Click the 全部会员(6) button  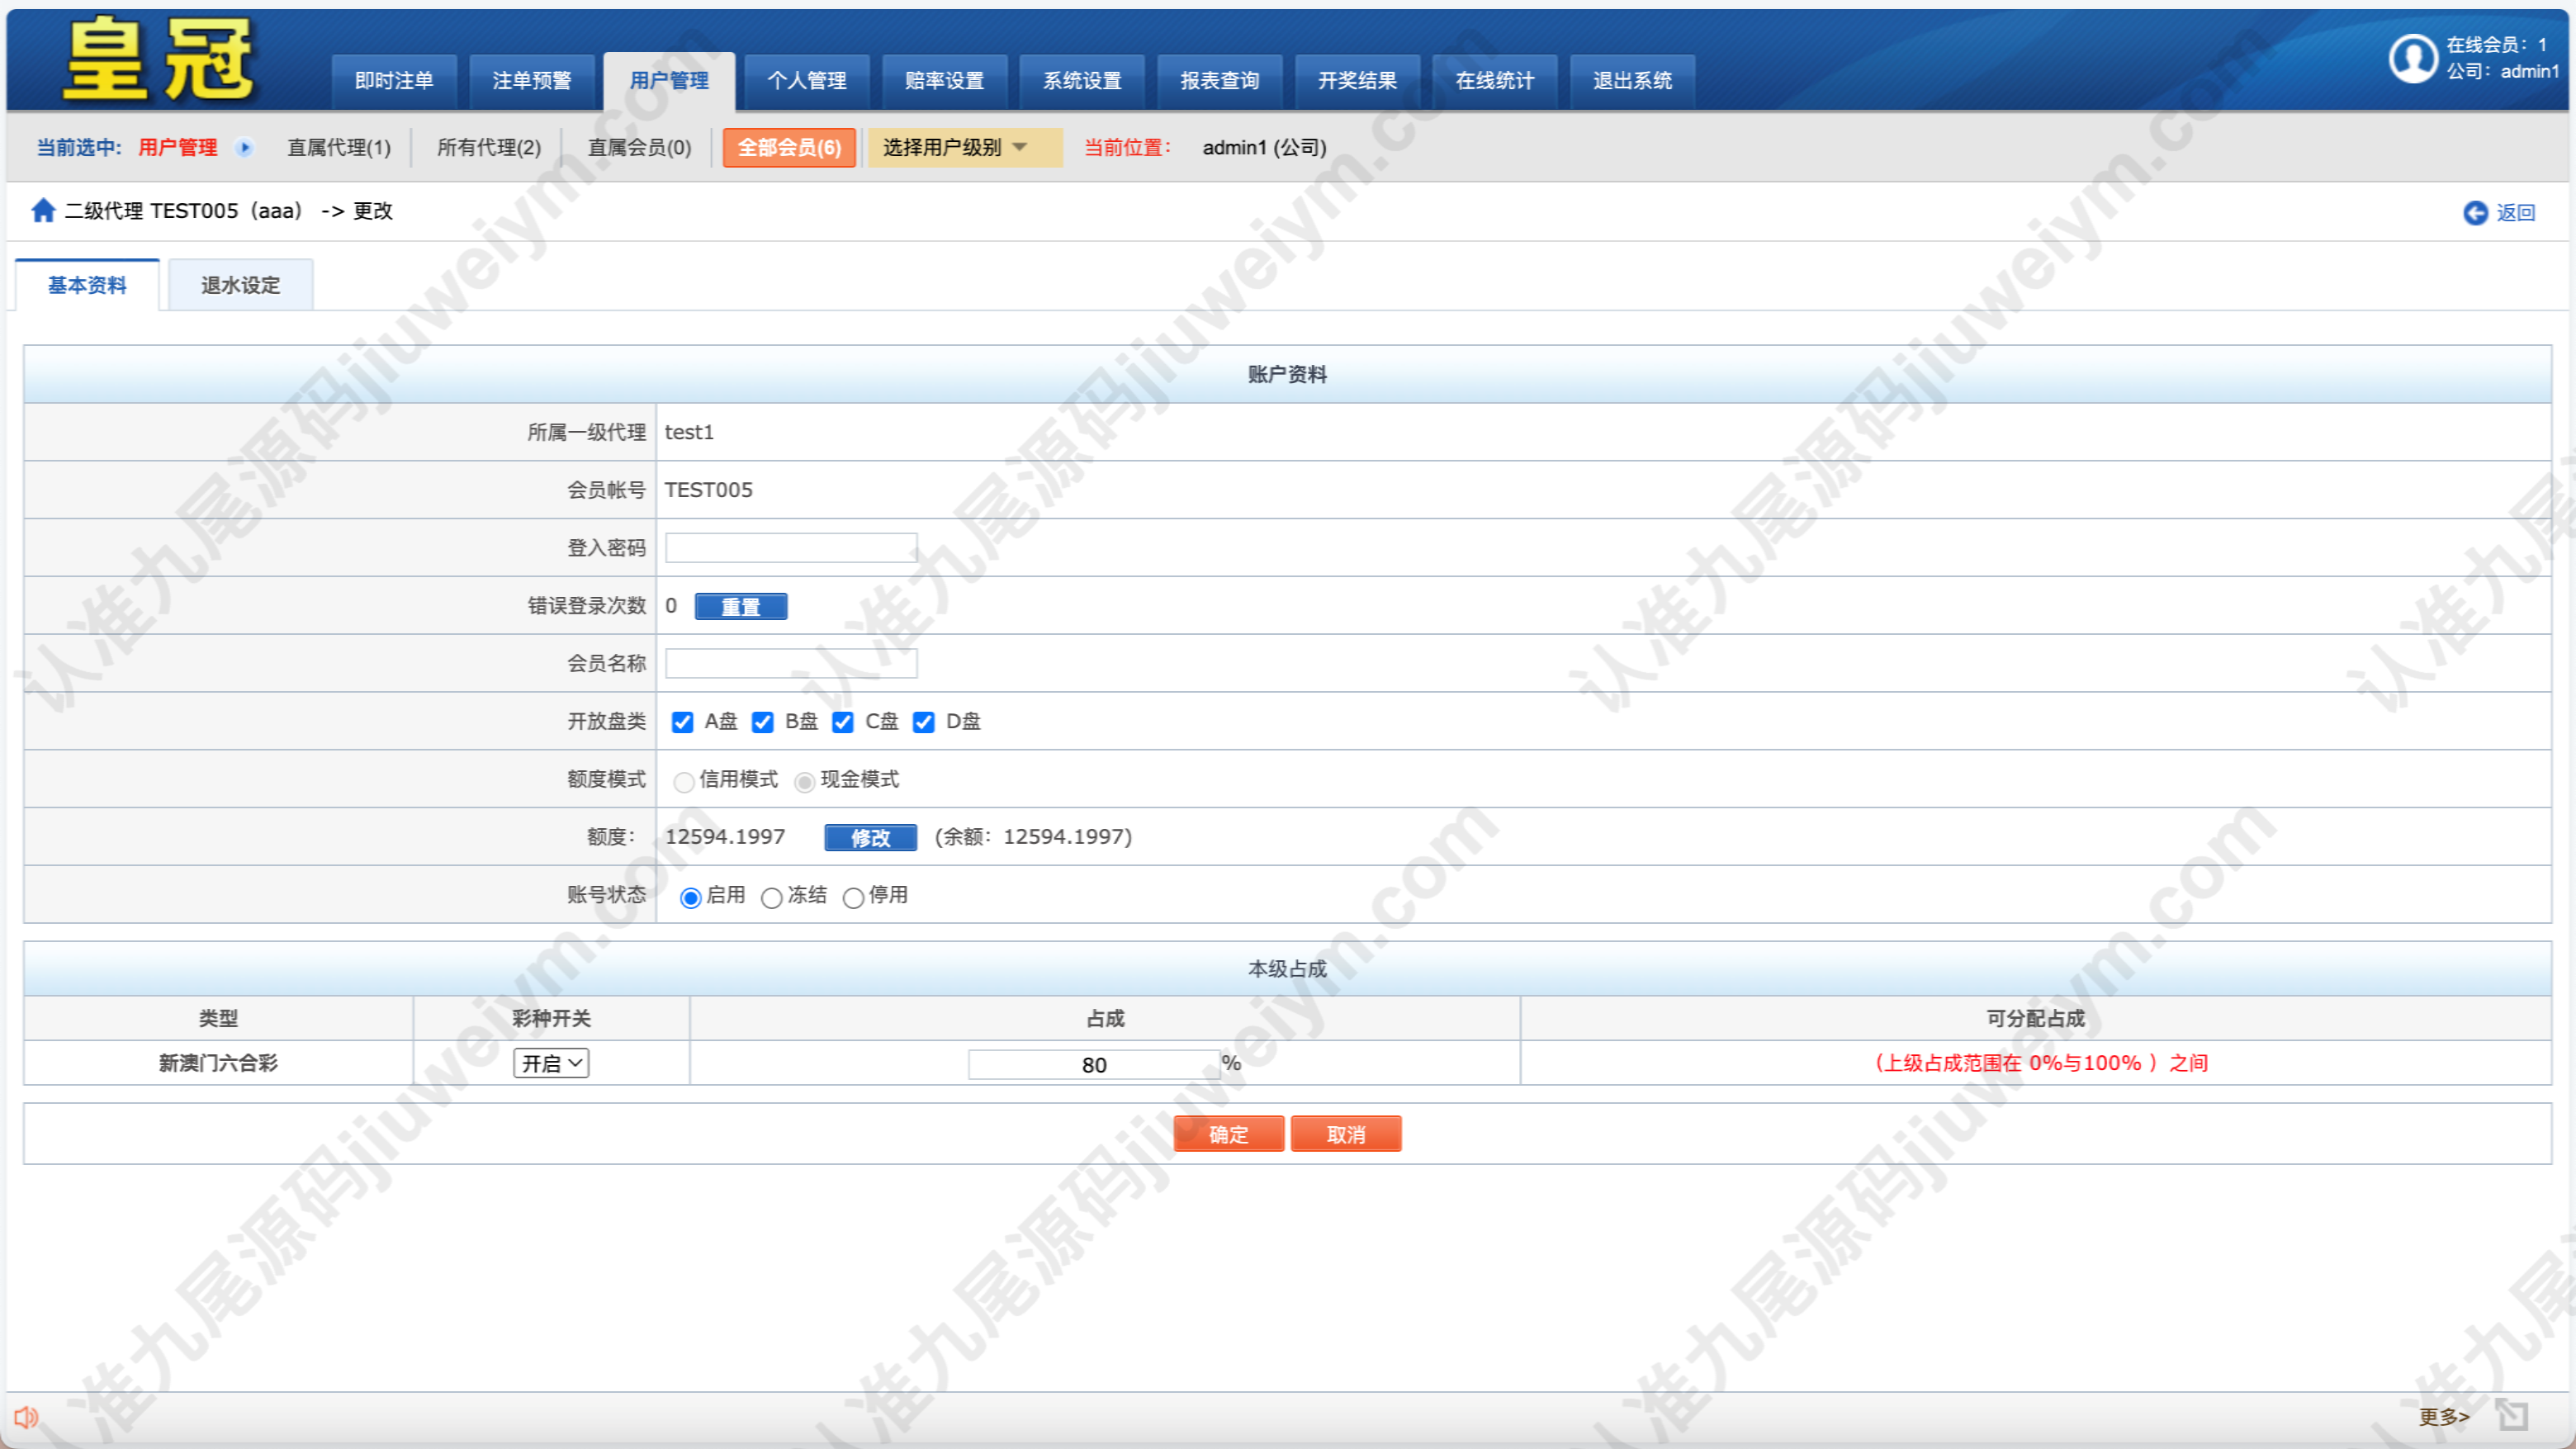789,148
